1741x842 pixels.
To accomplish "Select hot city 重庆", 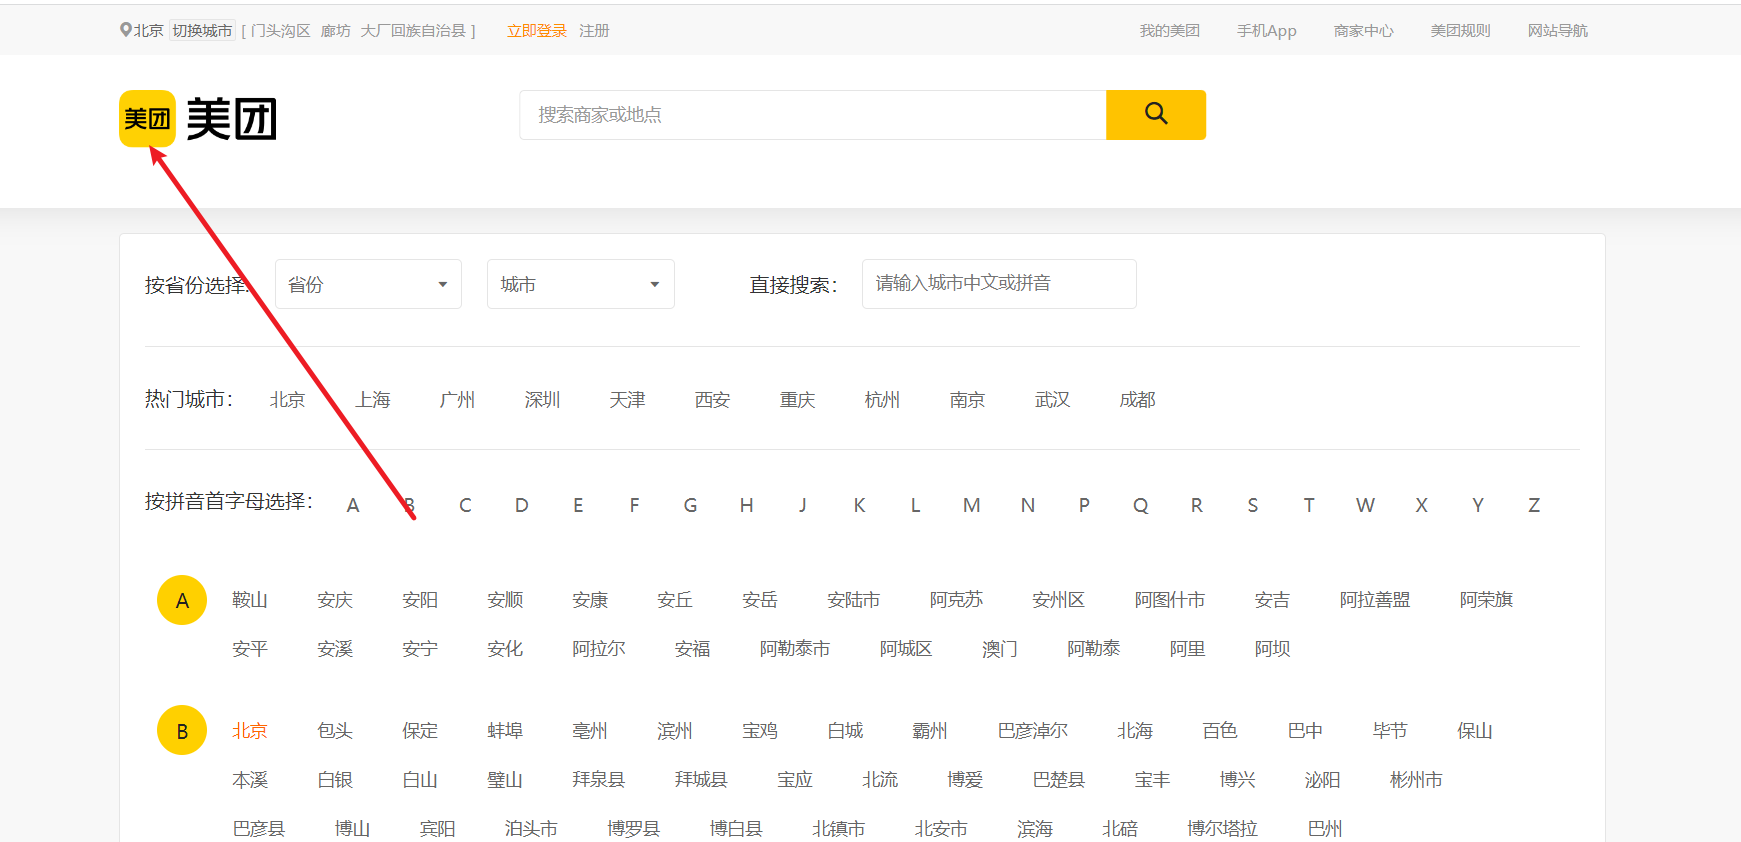I will pos(798,400).
